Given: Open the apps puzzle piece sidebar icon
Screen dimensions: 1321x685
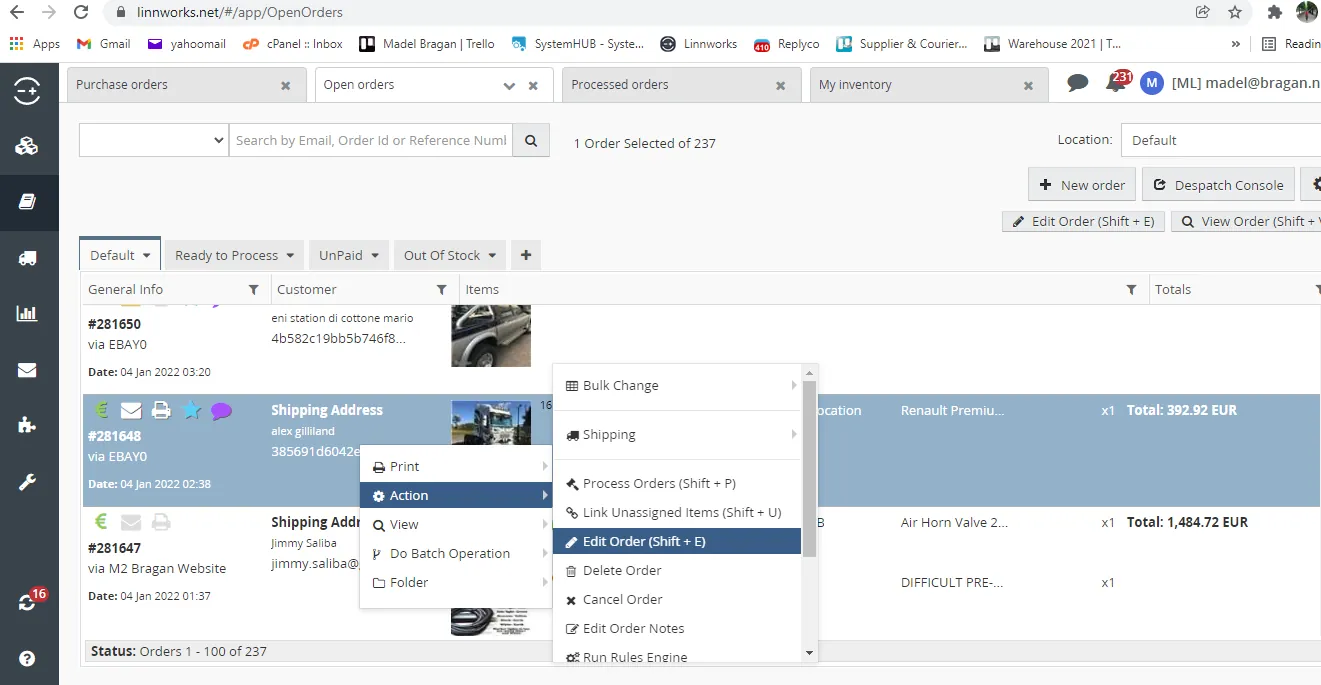Looking at the screenshot, I should (27, 425).
